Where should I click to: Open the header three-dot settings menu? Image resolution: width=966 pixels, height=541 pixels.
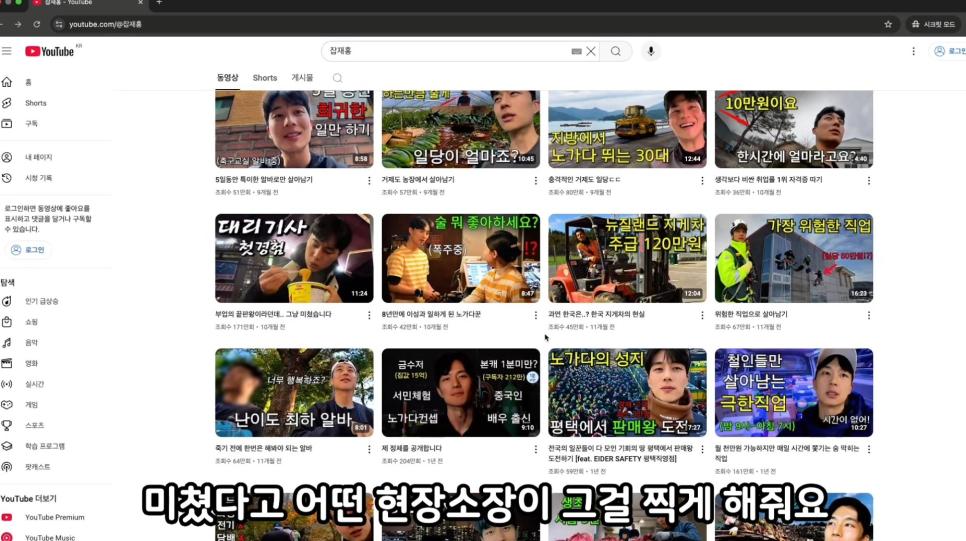[913, 51]
